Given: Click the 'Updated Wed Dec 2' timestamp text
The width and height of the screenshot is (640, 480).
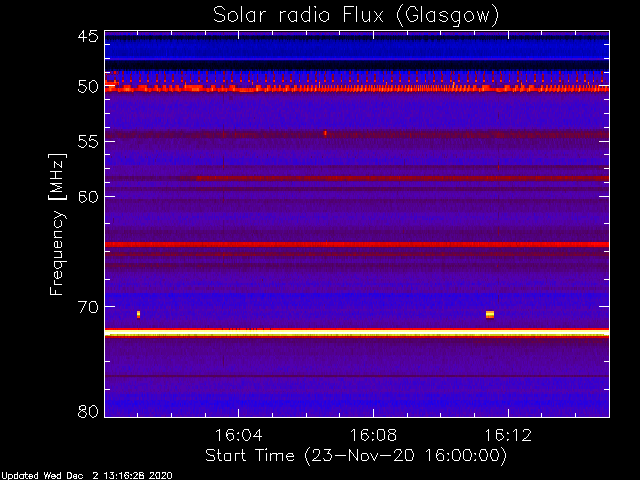Looking at the screenshot, I should pyautogui.click(x=87, y=476).
